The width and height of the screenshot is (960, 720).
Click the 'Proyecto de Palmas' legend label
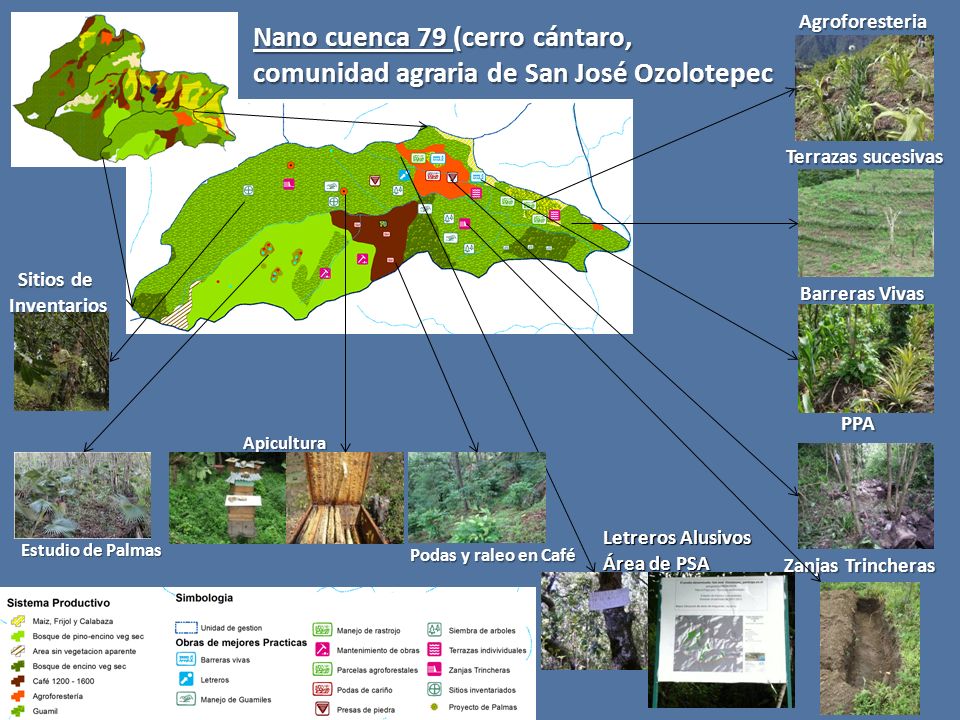coord(483,707)
